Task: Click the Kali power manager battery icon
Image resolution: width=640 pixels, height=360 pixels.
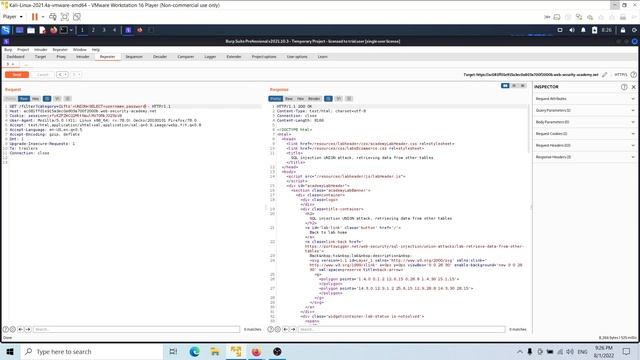Action: [x=595, y=30]
